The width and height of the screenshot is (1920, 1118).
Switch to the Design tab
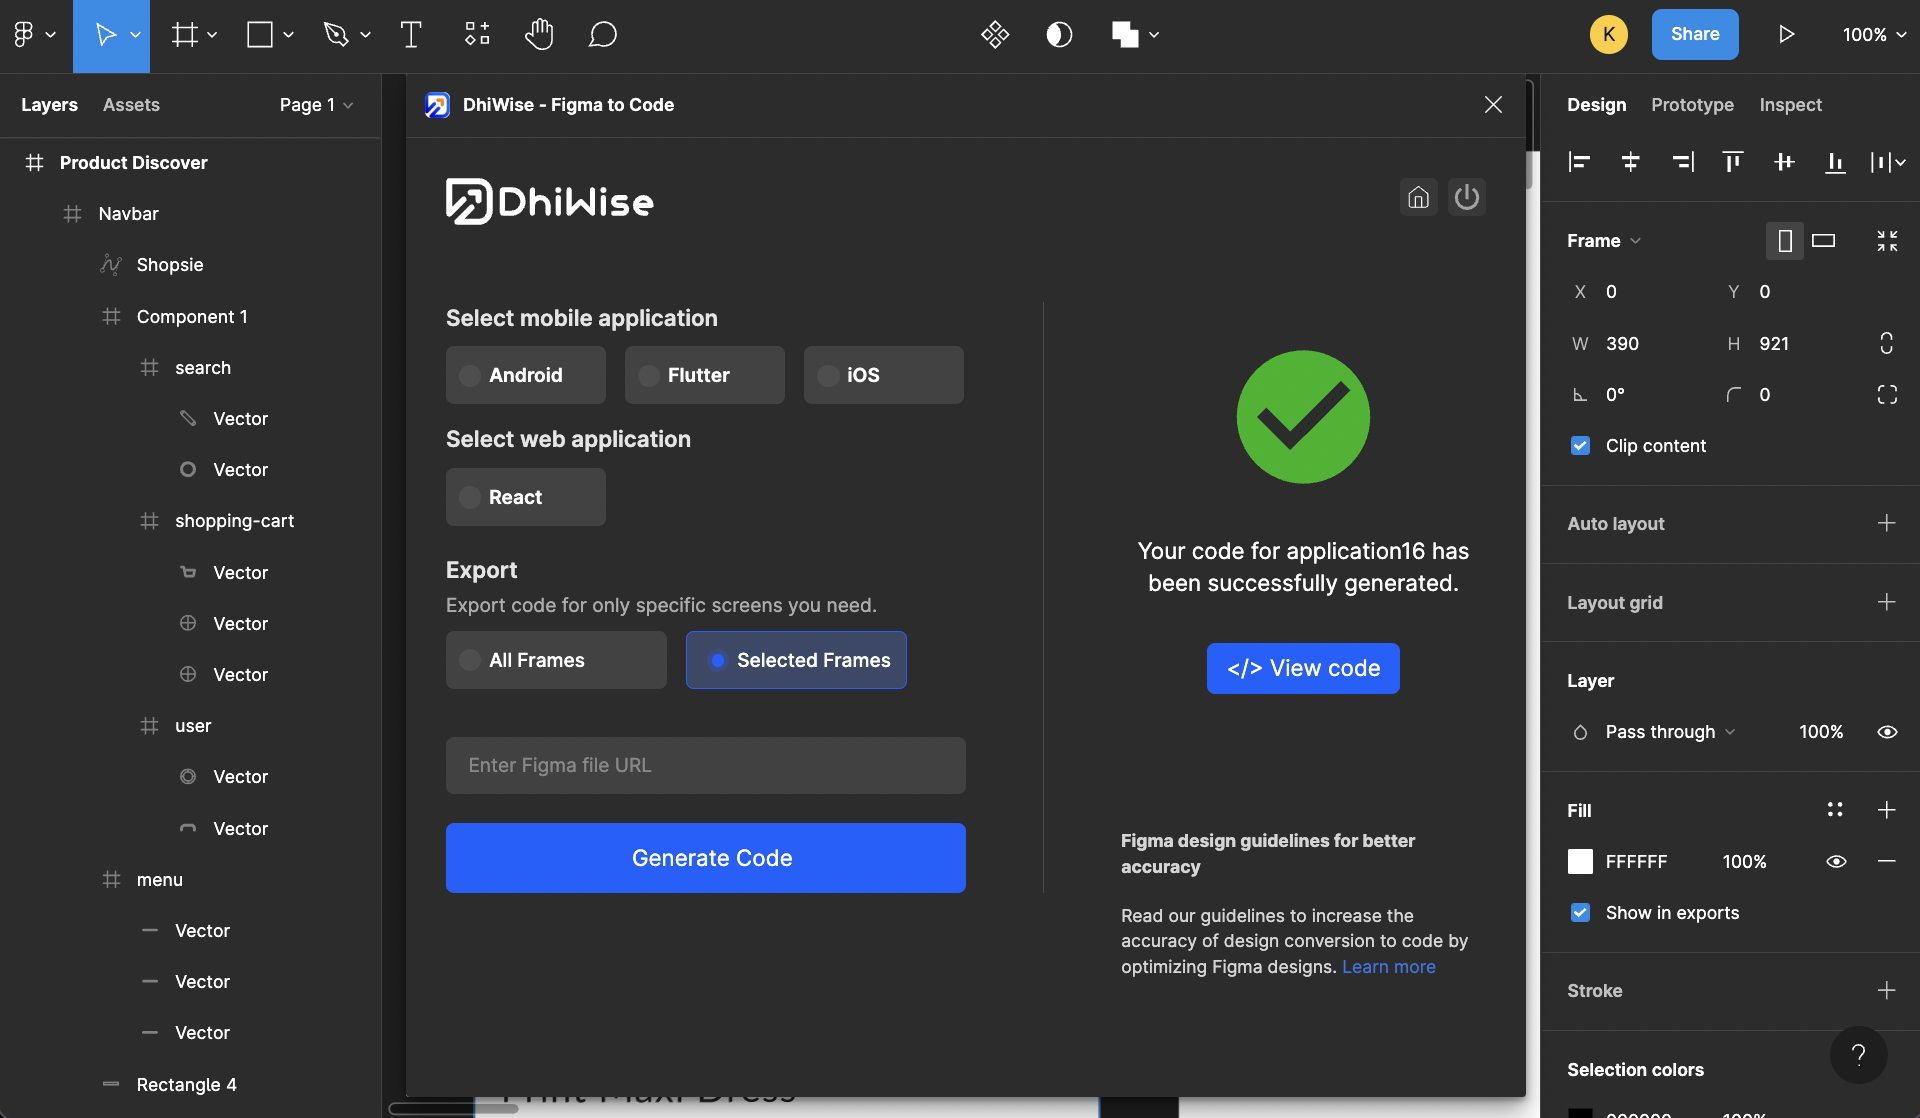(x=1596, y=105)
